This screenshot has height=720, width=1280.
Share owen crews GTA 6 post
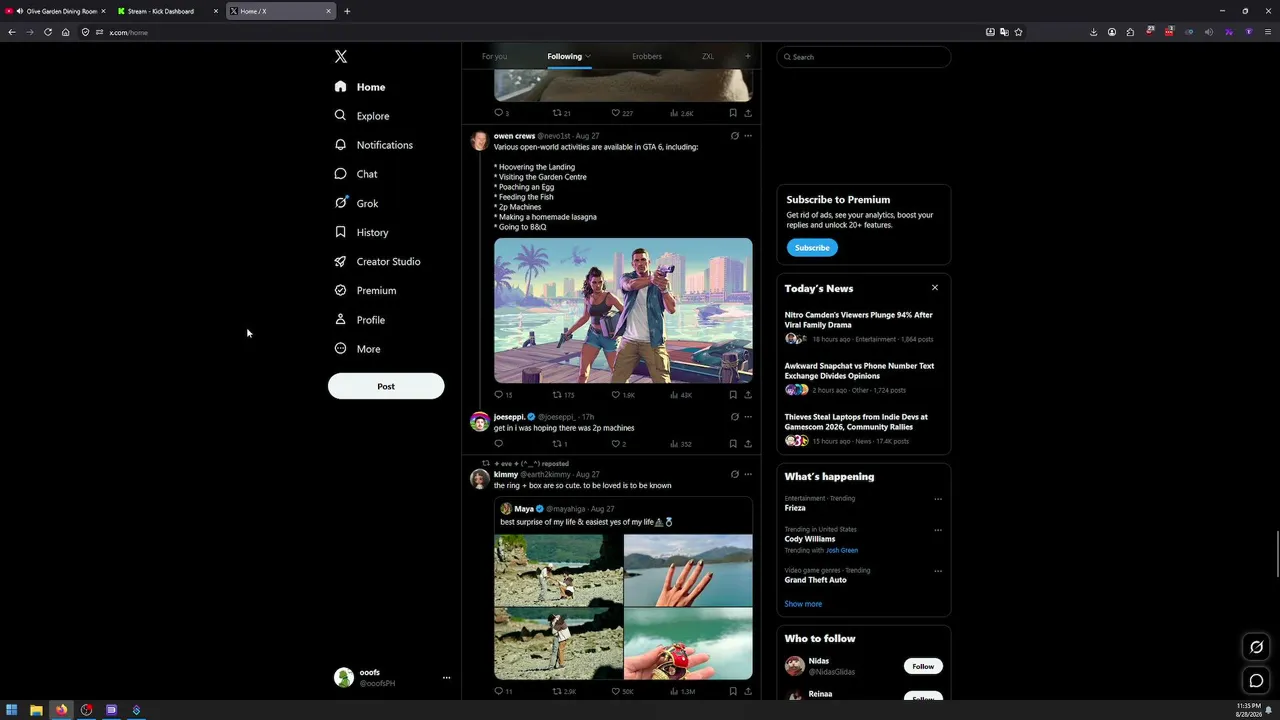click(x=748, y=395)
